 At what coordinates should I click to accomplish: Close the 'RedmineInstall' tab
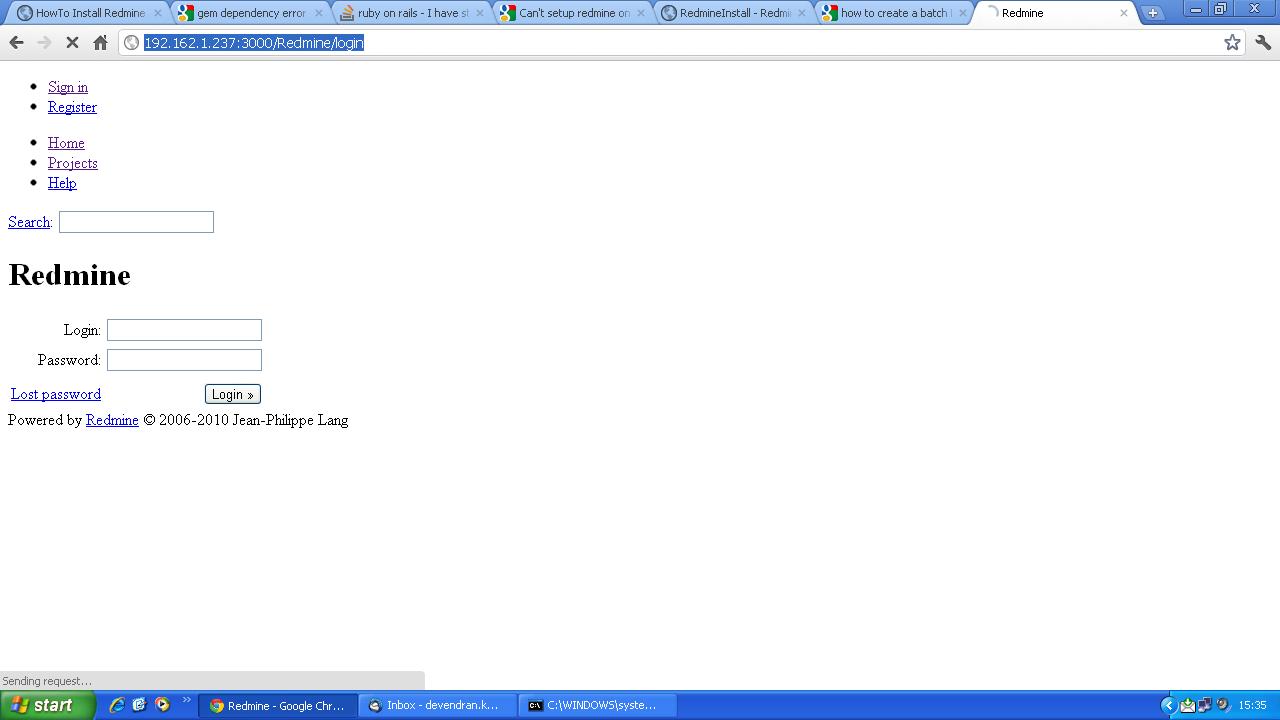[x=802, y=13]
